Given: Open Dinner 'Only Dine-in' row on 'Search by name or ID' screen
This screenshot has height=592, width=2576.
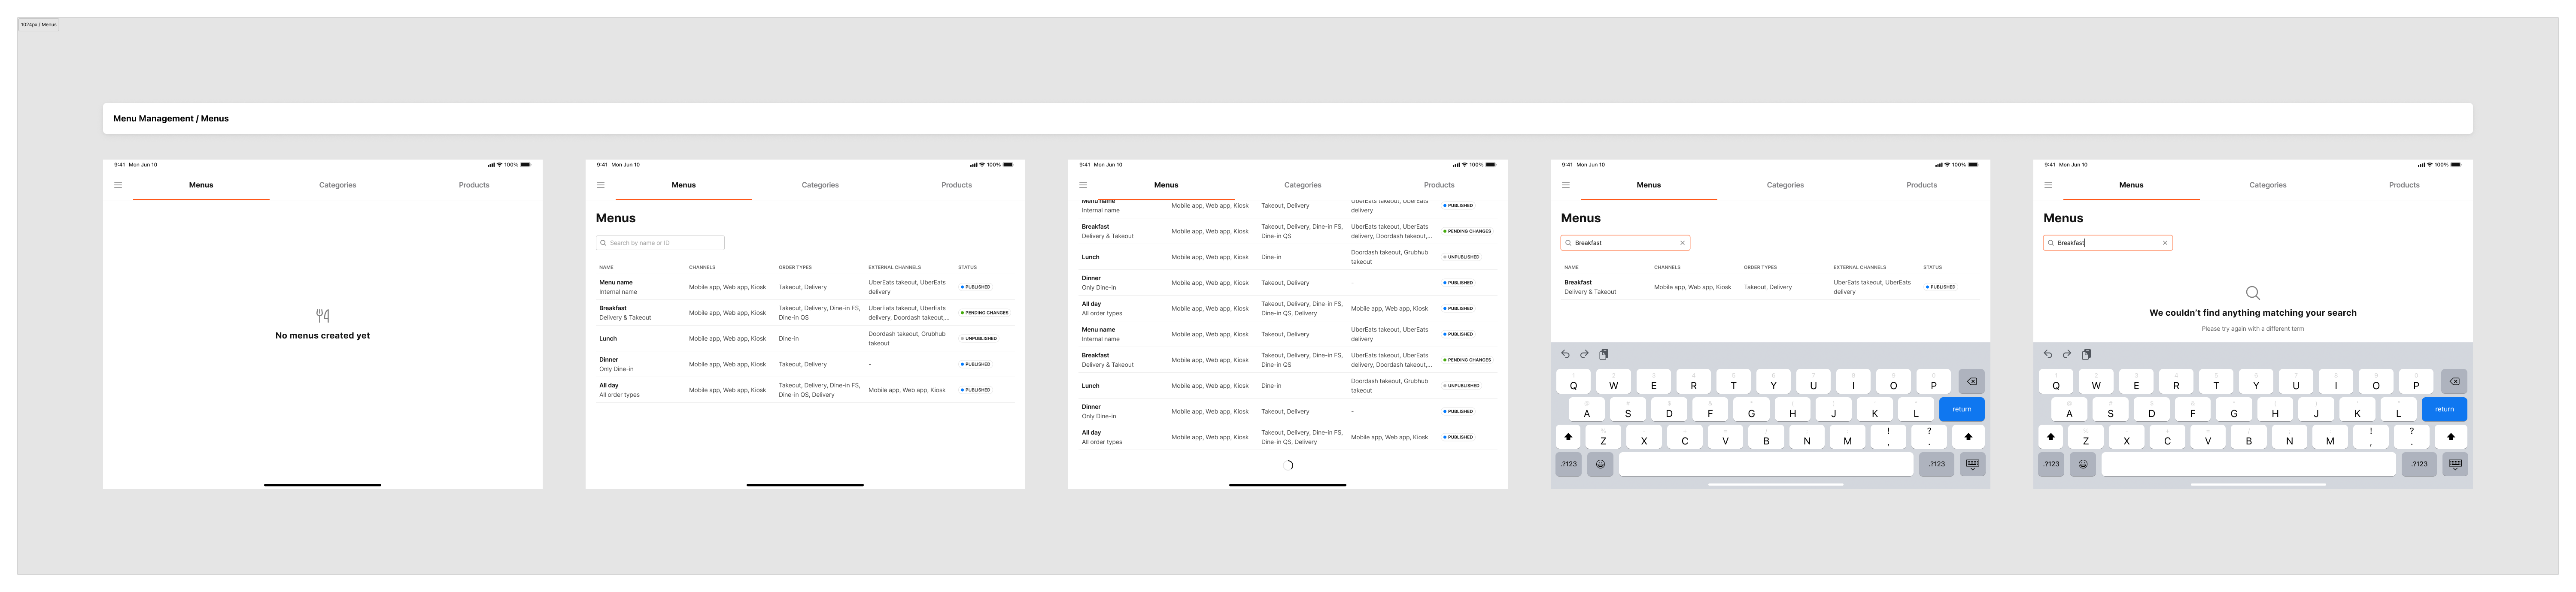Looking at the screenshot, I should click(x=805, y=364).
